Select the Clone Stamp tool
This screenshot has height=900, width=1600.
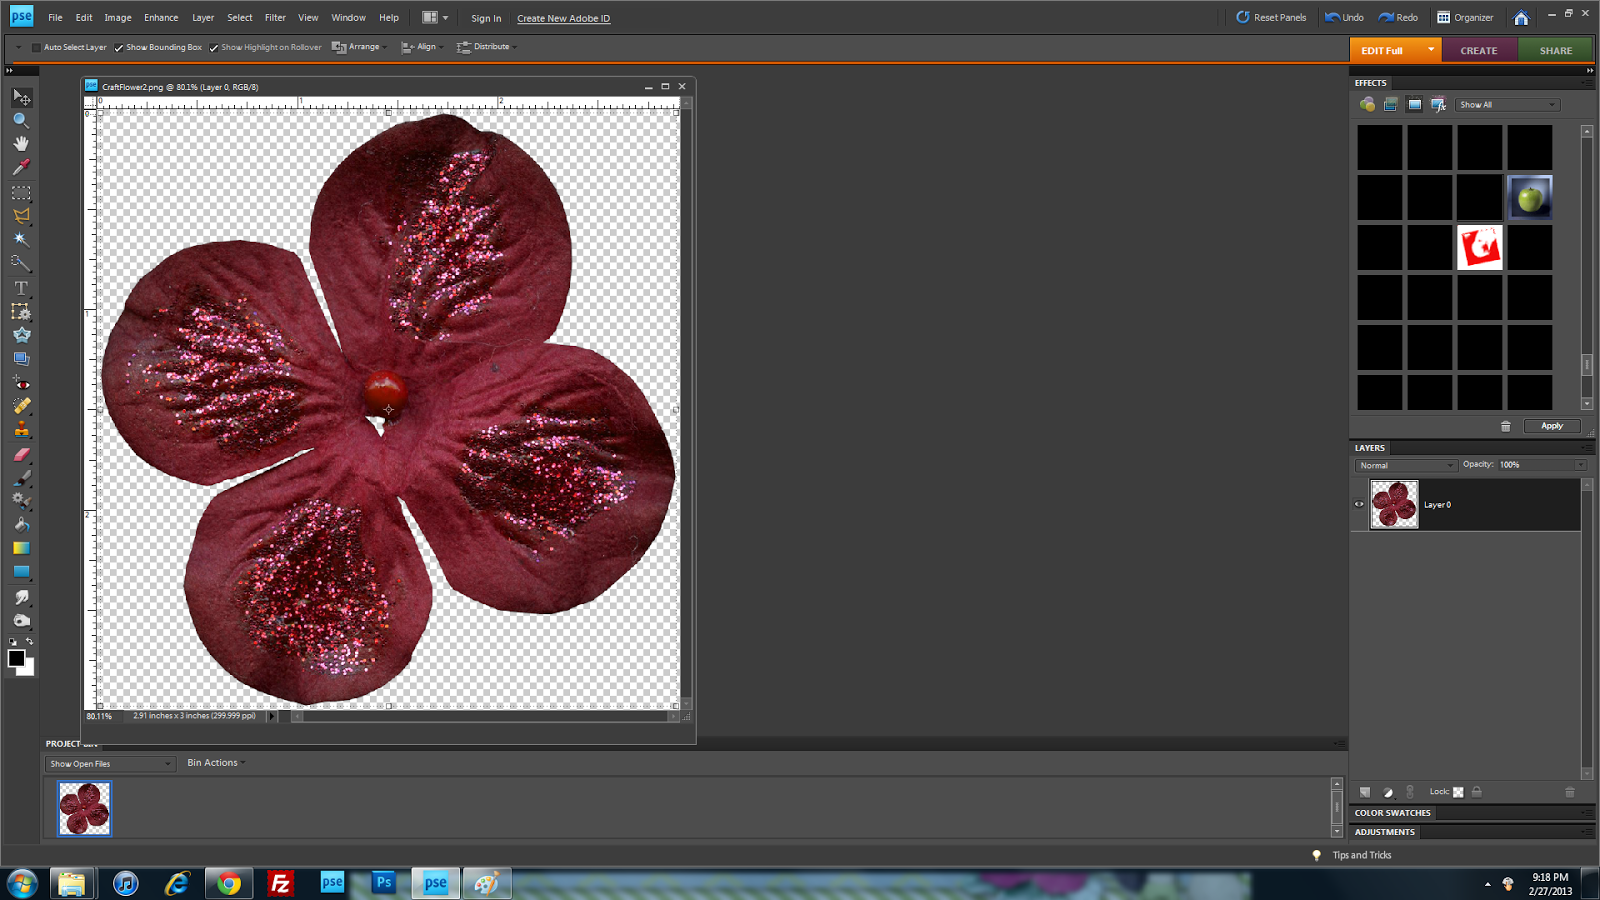coord(21,428)
